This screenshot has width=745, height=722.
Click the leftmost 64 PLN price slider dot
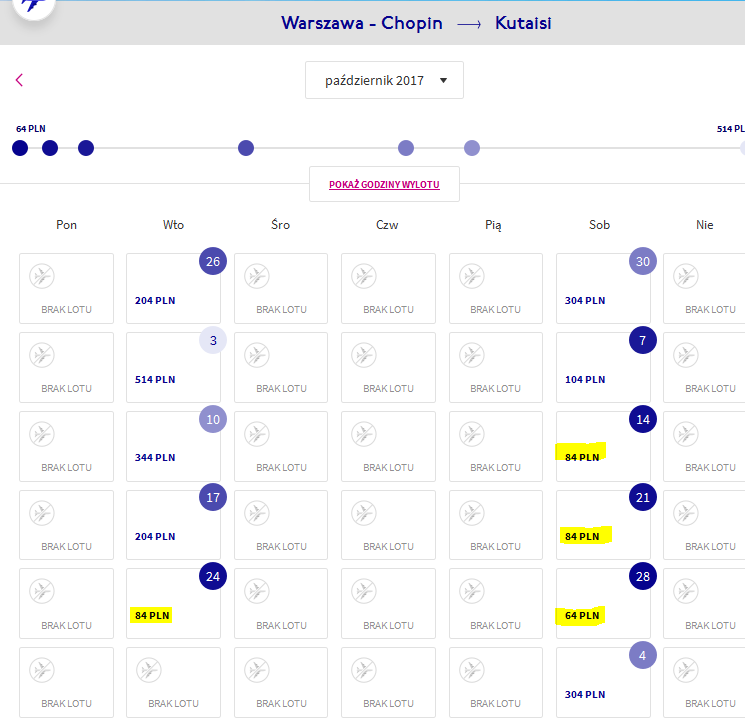pyautogui.click(x=20, y=148)
